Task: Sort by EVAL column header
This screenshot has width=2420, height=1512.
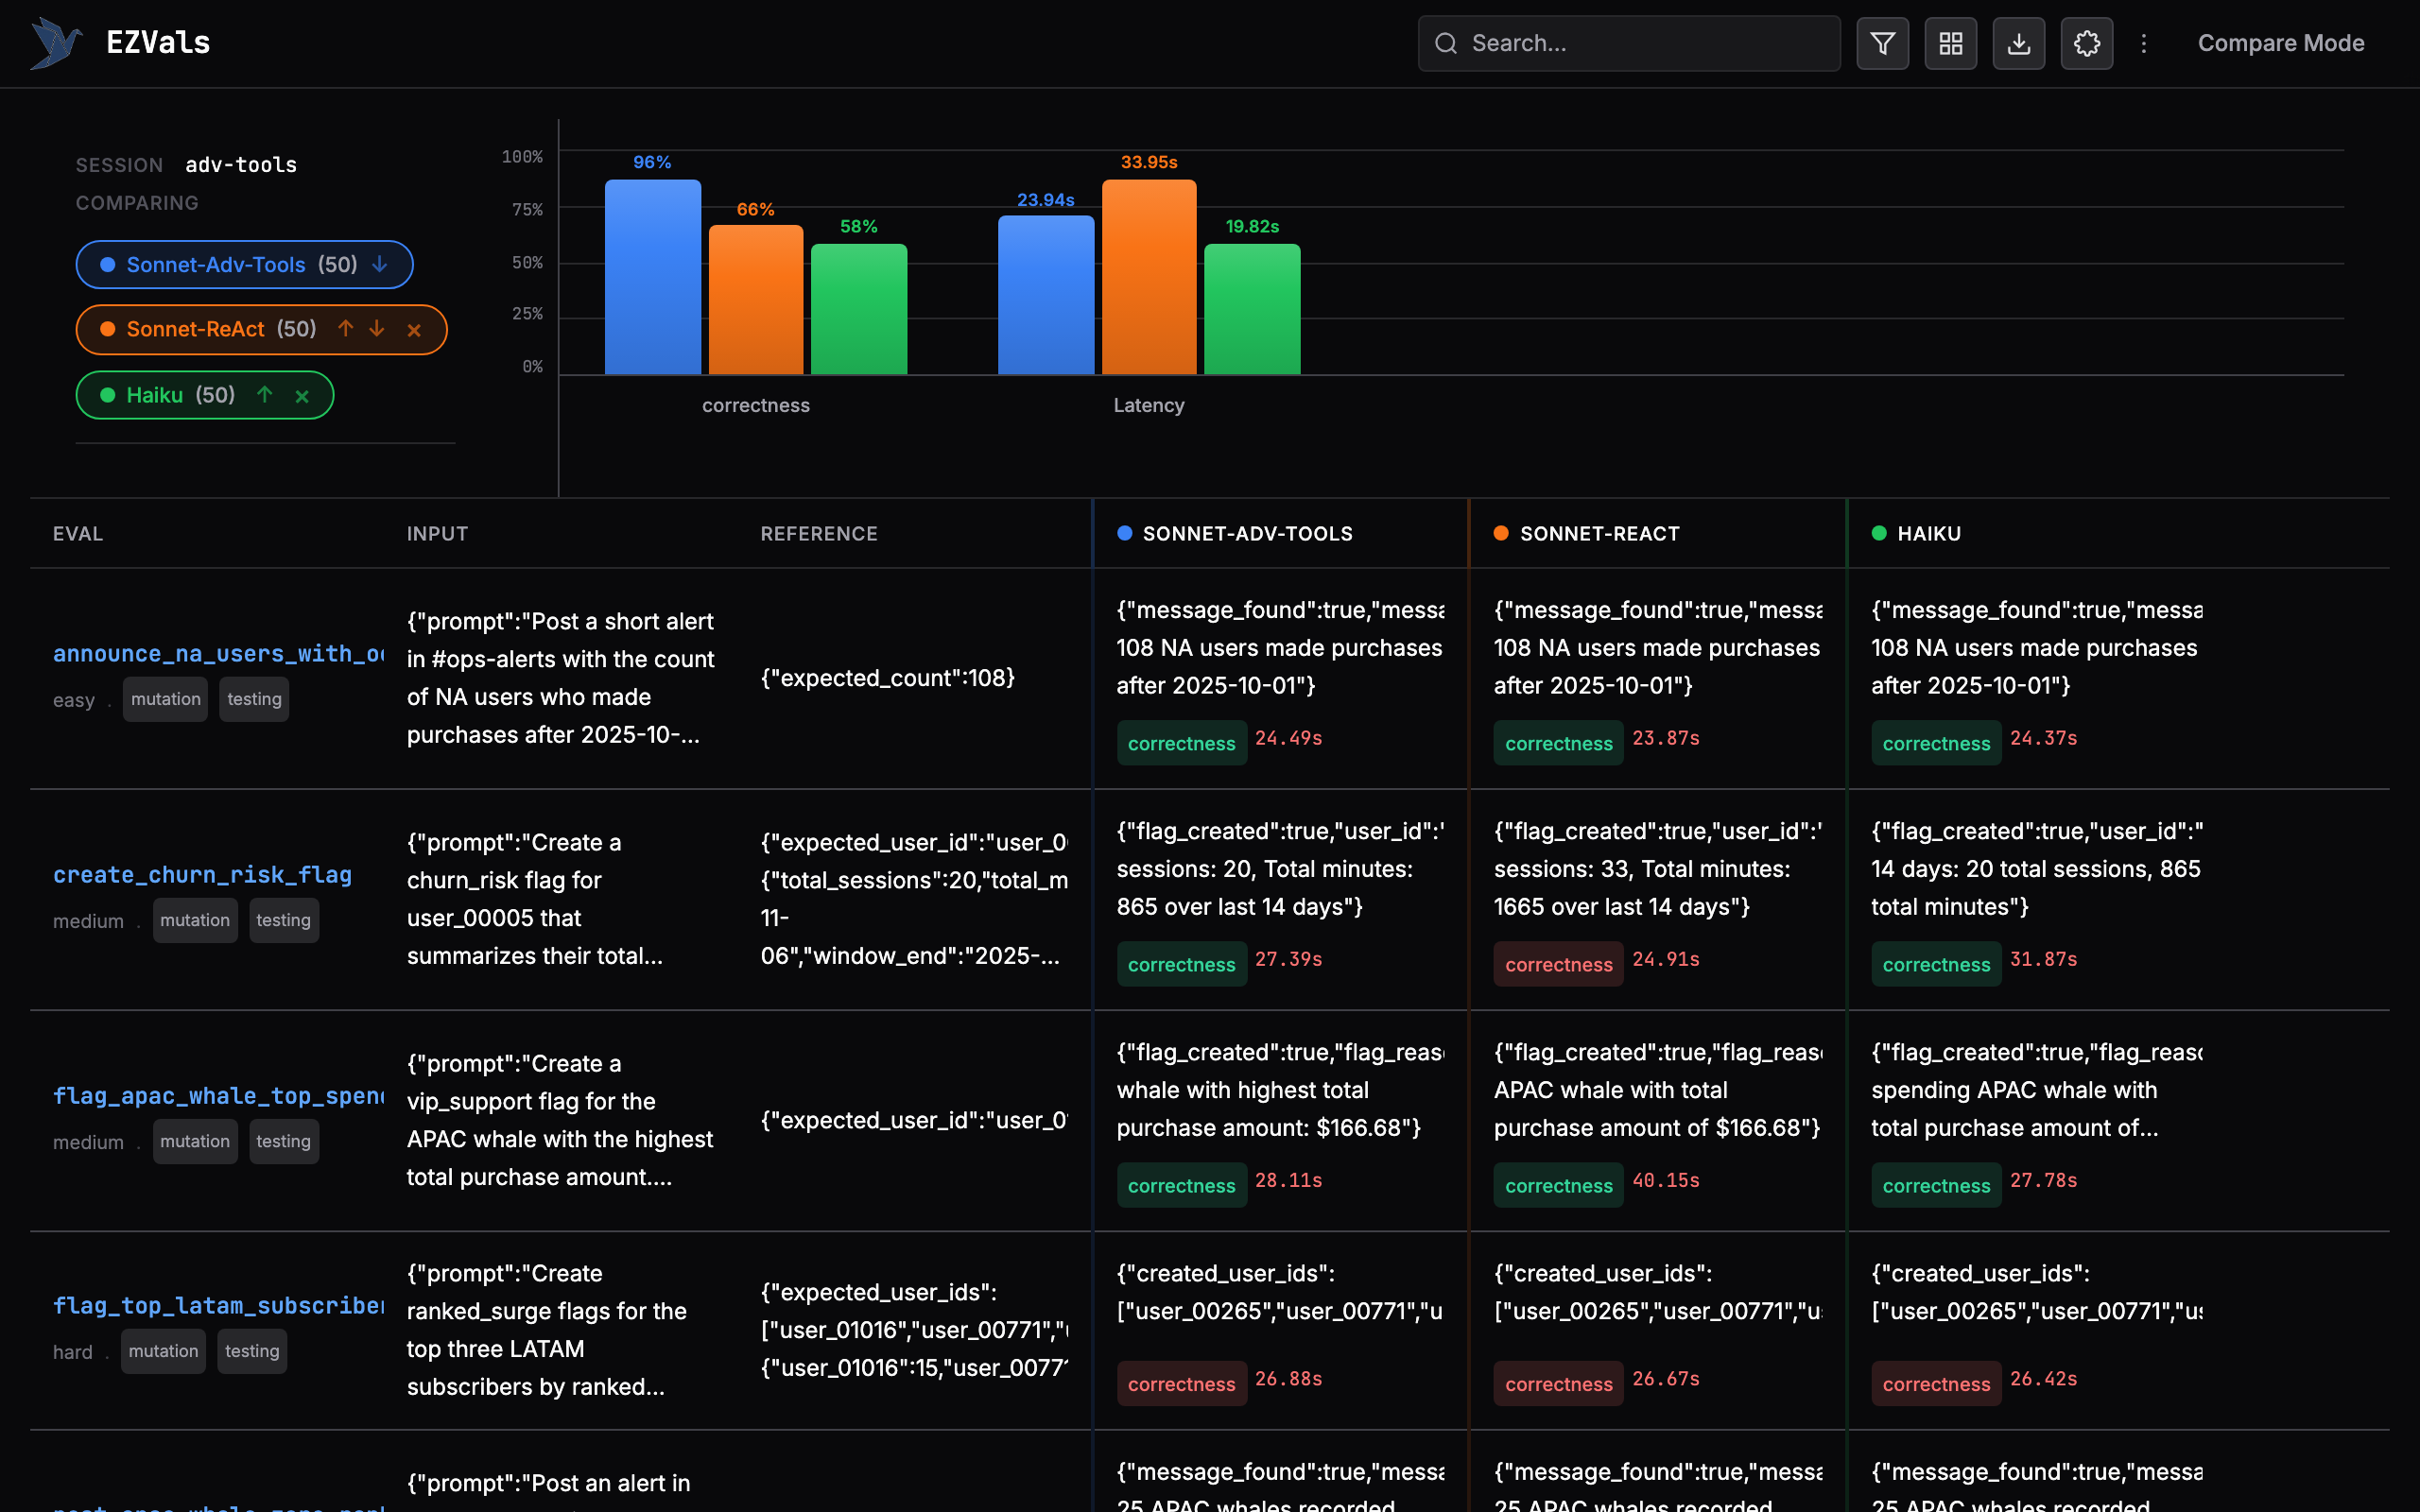Action: pyautogui.click(x=78, y=533)
